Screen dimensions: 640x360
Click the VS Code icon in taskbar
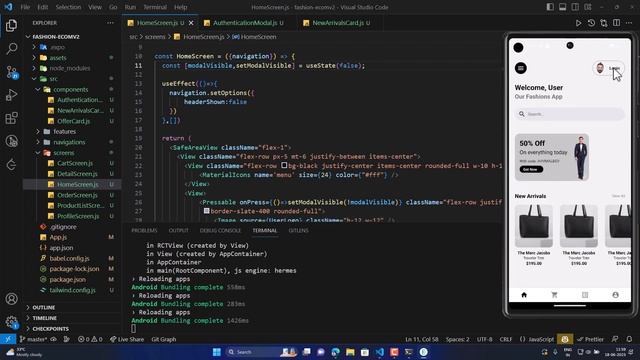point(380,352)
